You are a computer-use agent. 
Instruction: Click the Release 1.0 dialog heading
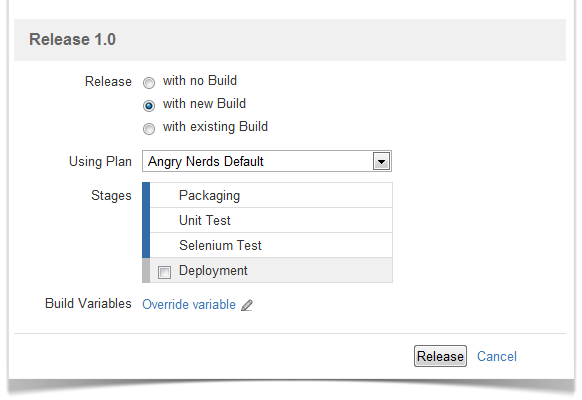[x=72, y=39]
